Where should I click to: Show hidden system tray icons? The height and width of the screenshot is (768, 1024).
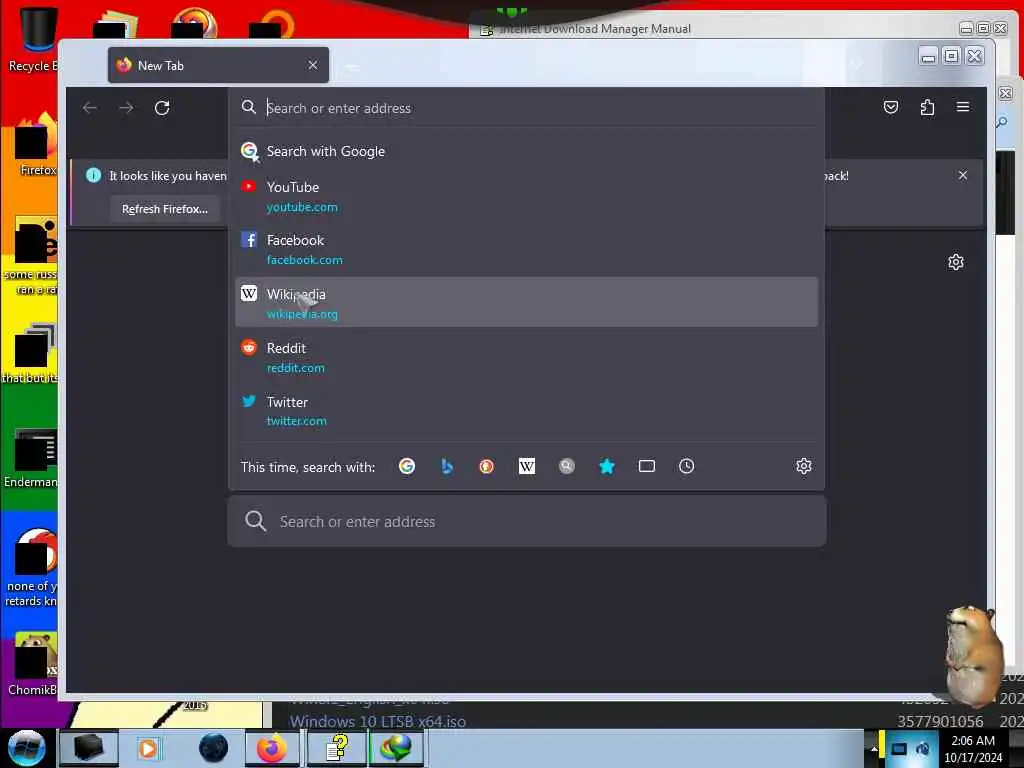click(x=873, y=748)
